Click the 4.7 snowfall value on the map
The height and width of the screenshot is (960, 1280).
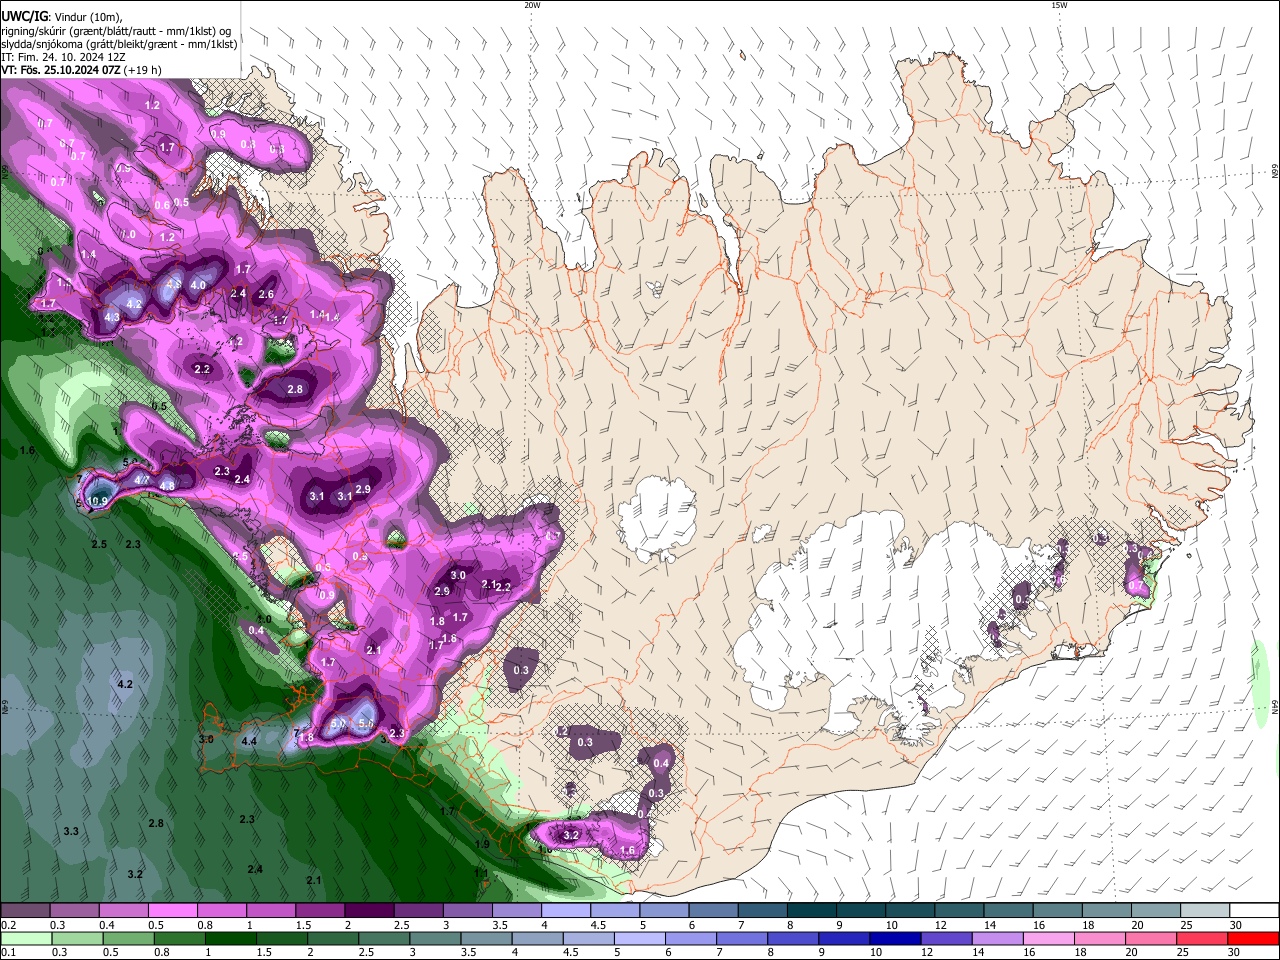[141, 480]
